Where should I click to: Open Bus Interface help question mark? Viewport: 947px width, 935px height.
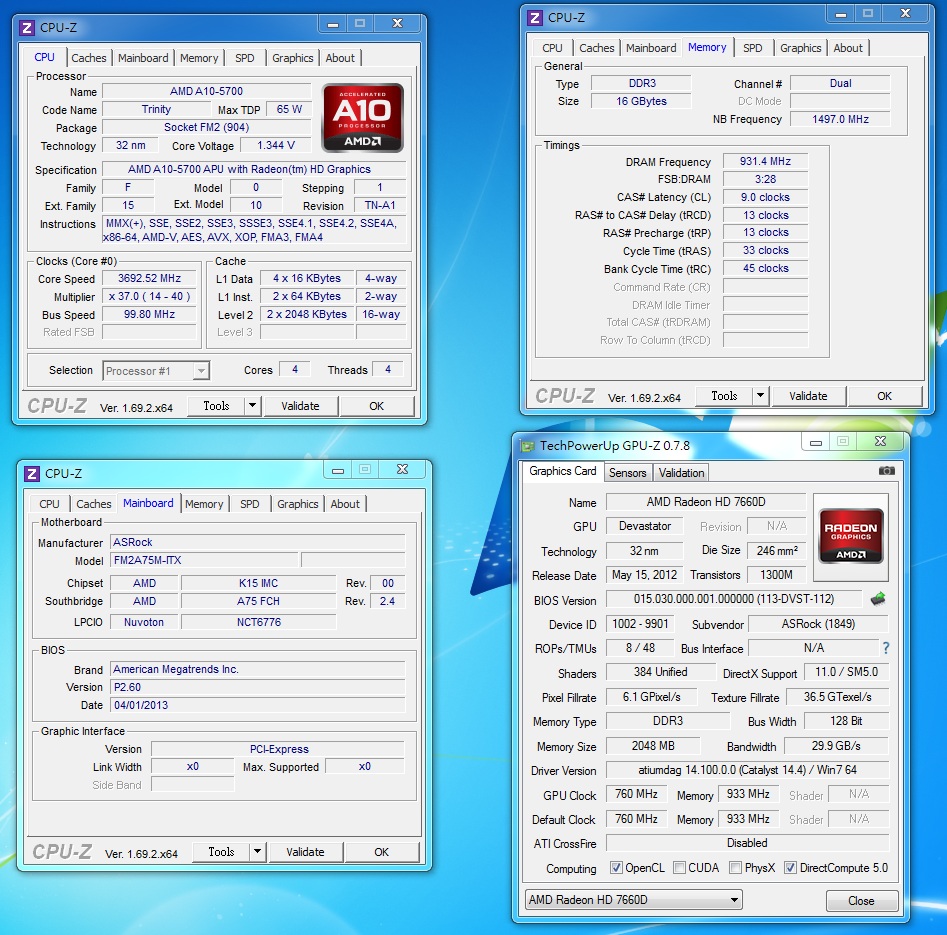click(x=885, y=648)
